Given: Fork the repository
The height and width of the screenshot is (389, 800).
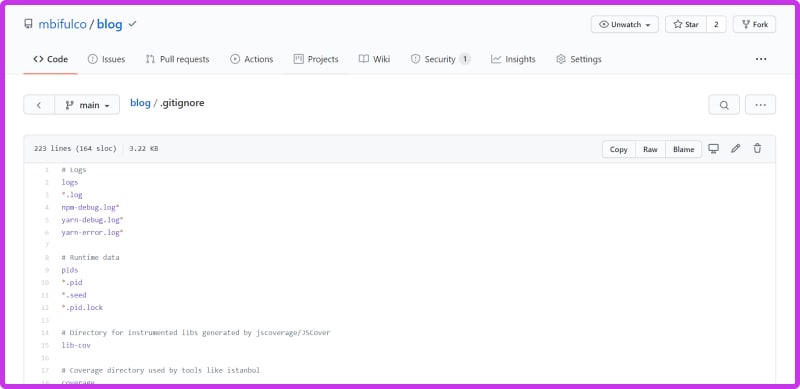Looking at the screenshot, I should [x=754, y=25].
